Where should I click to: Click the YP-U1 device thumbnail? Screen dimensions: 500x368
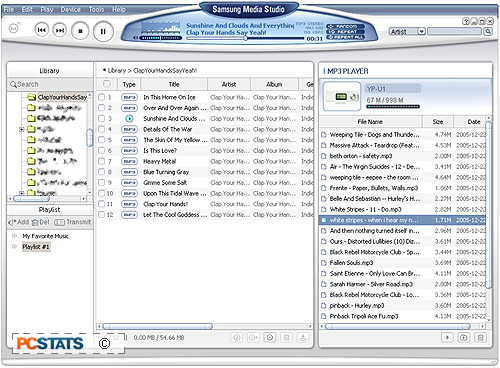(x=342, y=96)
